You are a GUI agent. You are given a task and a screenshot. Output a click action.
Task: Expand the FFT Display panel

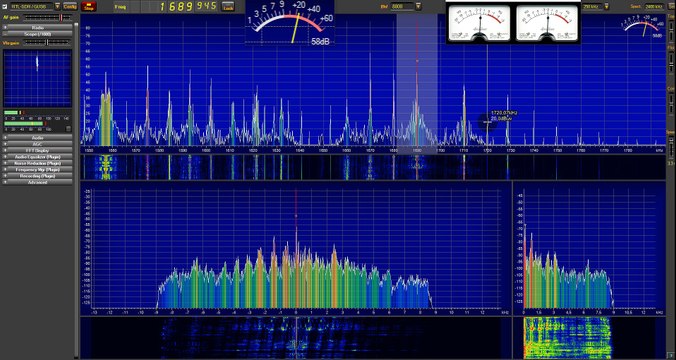click(38, 150)
